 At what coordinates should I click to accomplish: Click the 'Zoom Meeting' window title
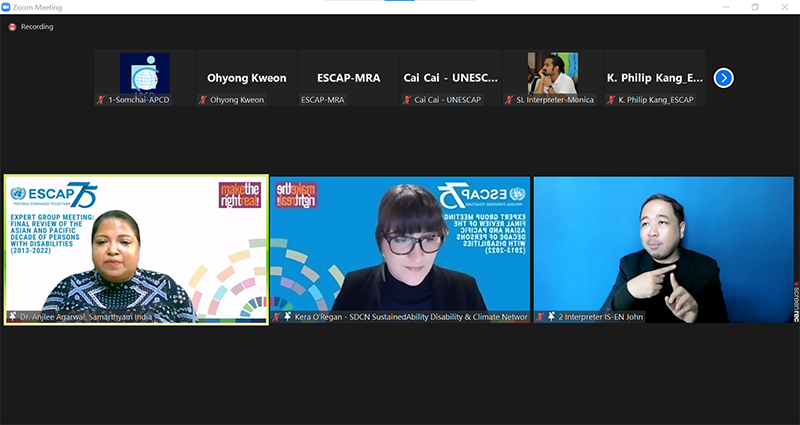[37, 7]
